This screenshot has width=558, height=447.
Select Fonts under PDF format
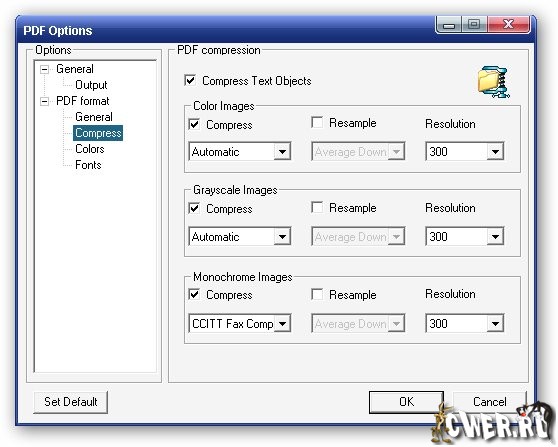coord(88,165)
